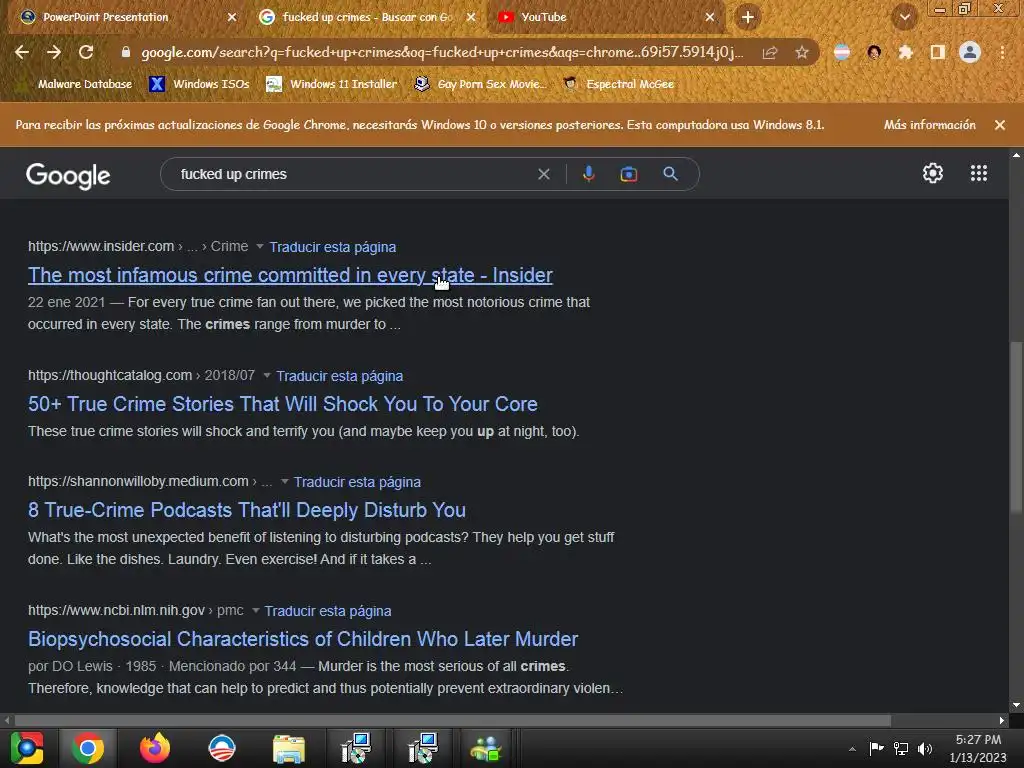Go forward one page

pyautogui.click(x=54, y=52)
